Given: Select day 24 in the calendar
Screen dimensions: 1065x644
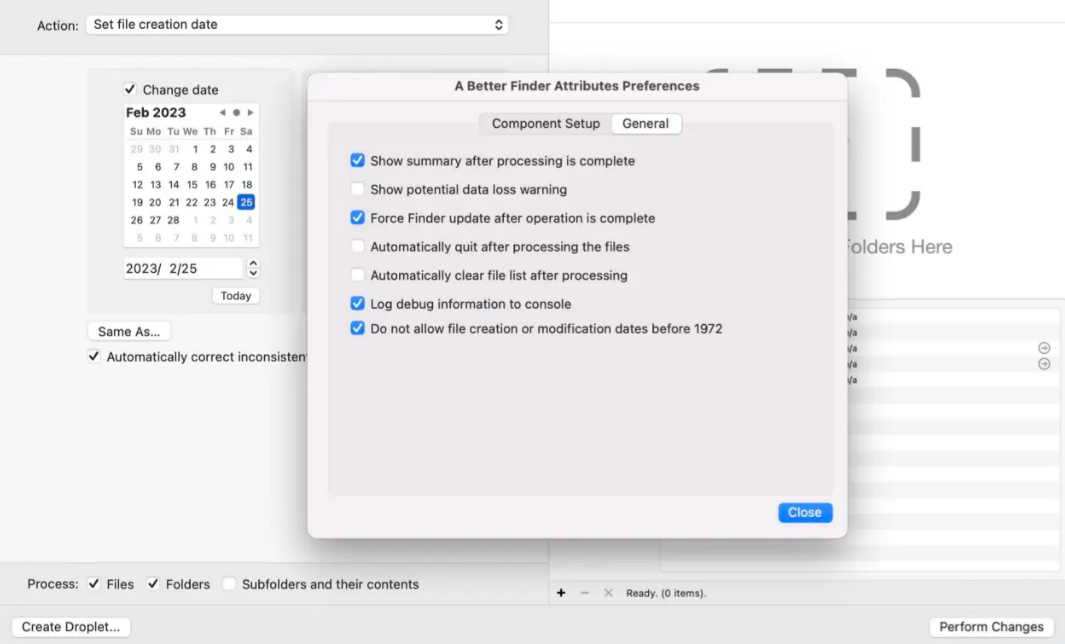Looking at the screenshot, I should tap(228, 202).
